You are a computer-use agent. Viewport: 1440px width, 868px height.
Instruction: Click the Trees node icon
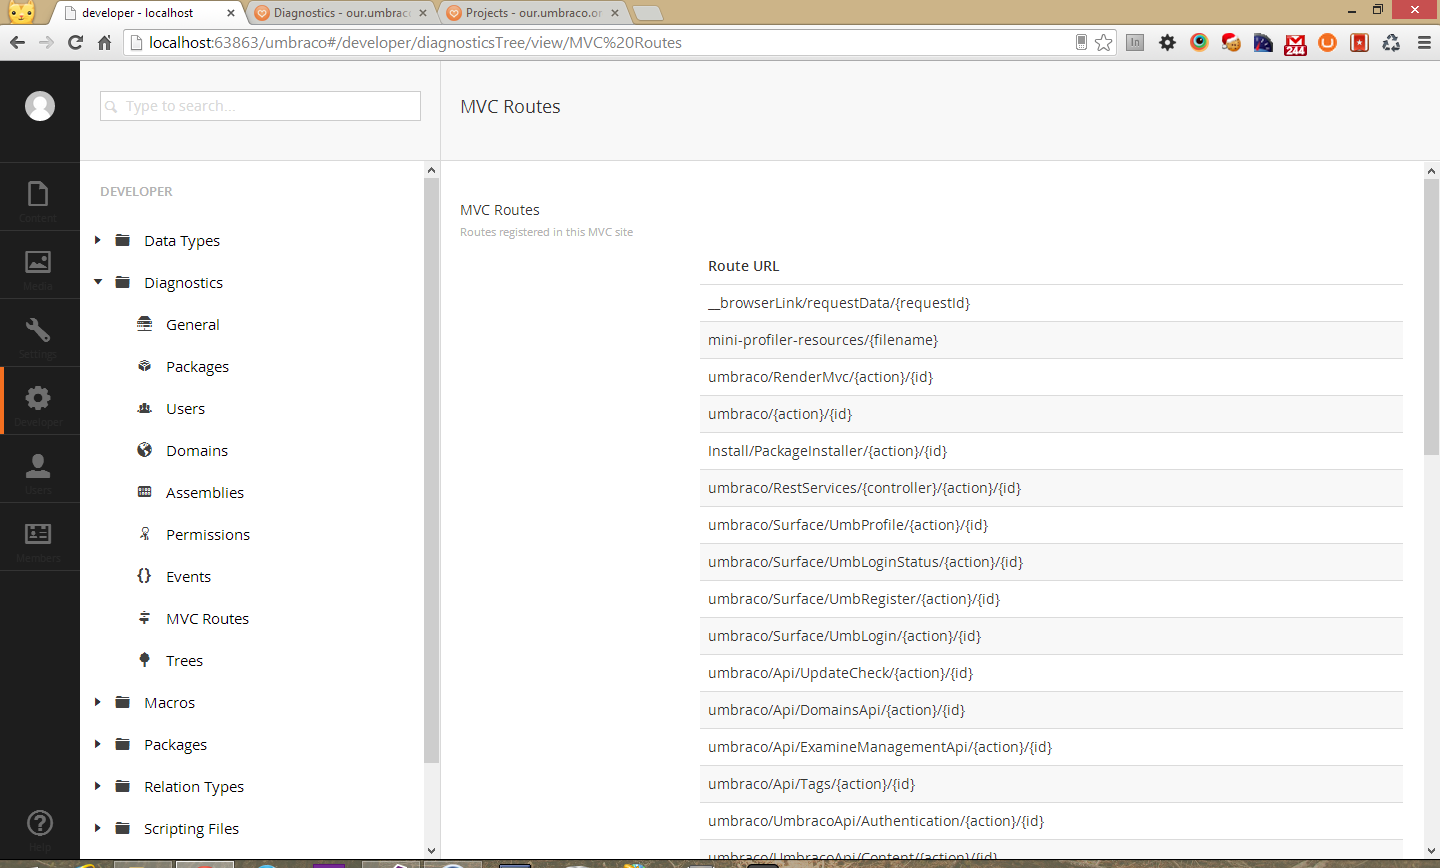[x=145, y=660]
